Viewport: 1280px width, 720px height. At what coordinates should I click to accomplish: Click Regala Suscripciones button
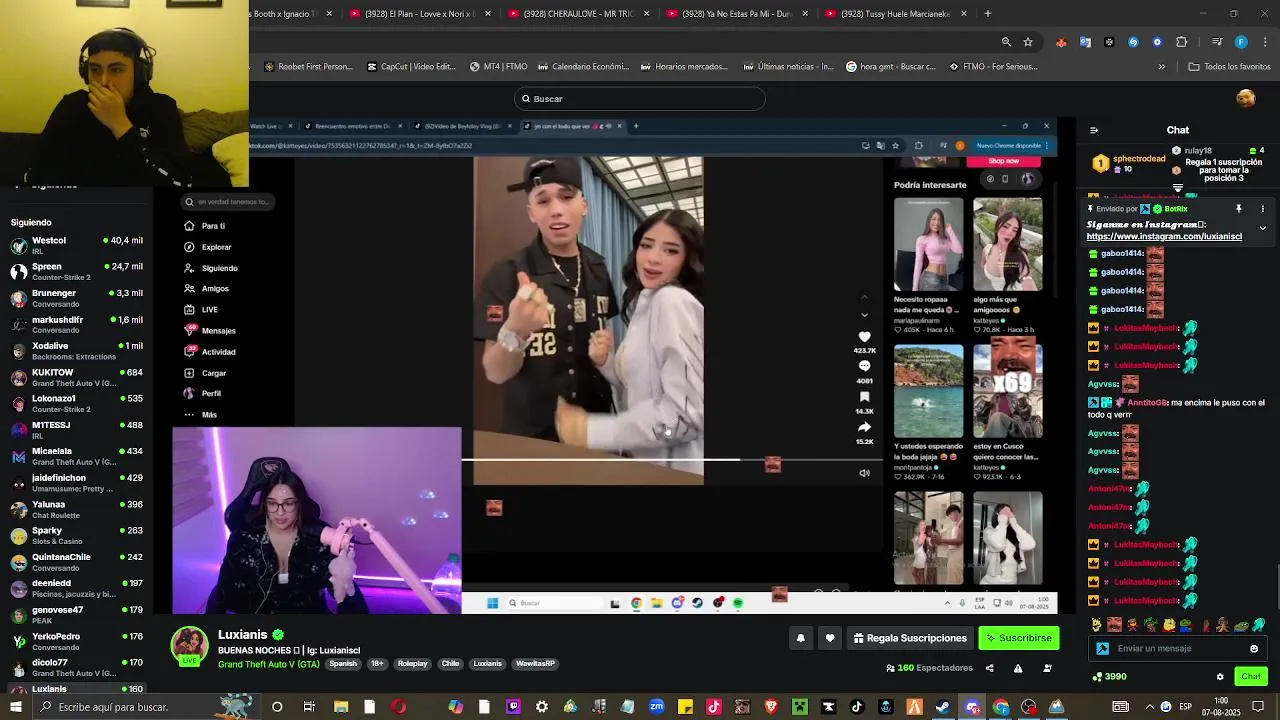pos(910,638)
